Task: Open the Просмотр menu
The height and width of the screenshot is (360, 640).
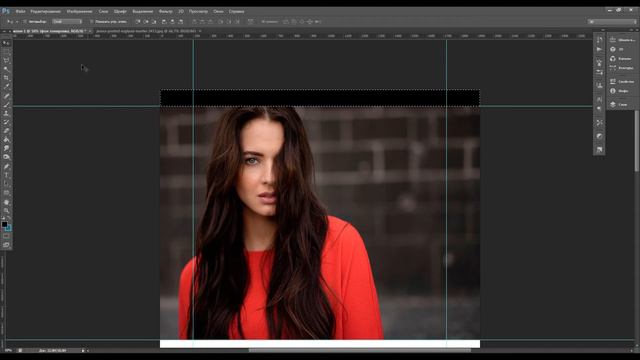Action: coord(198,11)
